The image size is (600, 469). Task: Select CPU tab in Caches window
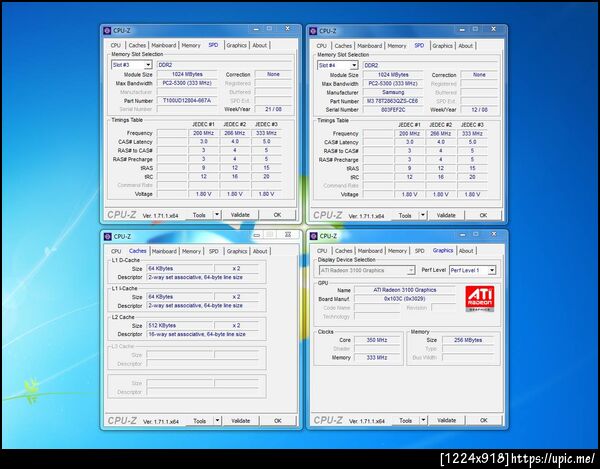point(116,251)
